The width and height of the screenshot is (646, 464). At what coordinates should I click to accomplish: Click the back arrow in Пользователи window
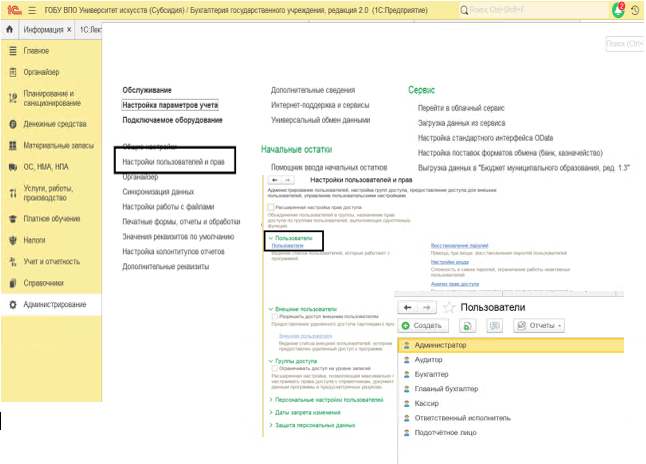(408, 307)
